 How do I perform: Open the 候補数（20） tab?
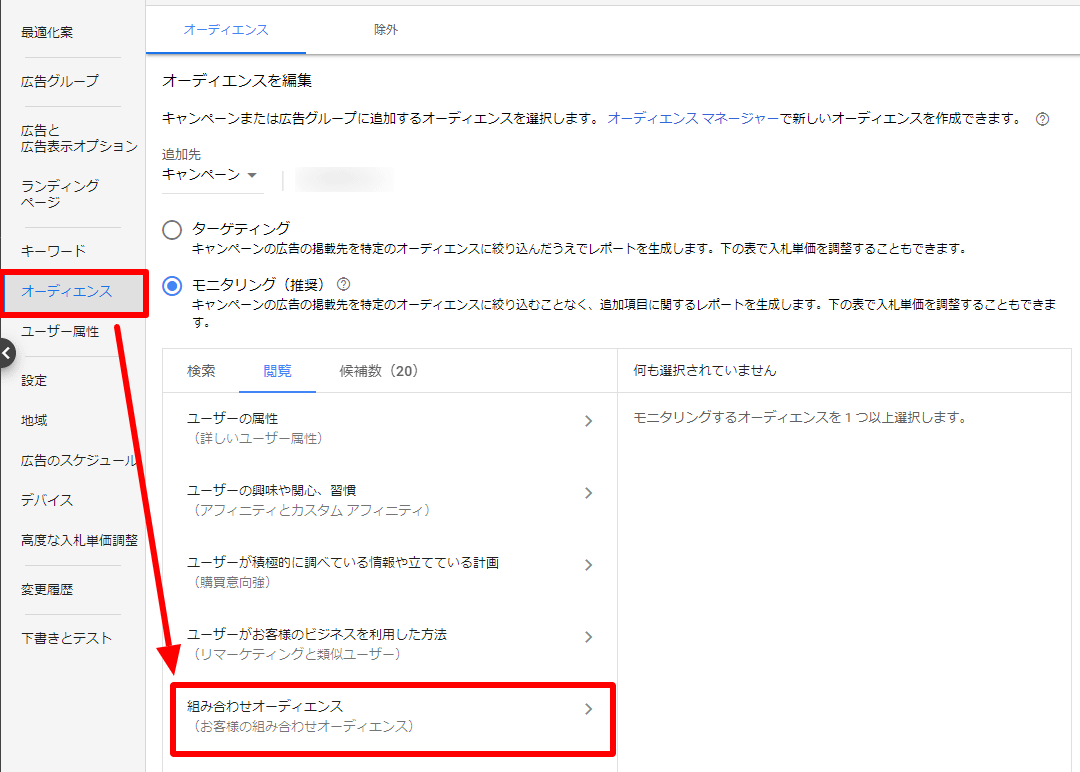pos(378,371)
